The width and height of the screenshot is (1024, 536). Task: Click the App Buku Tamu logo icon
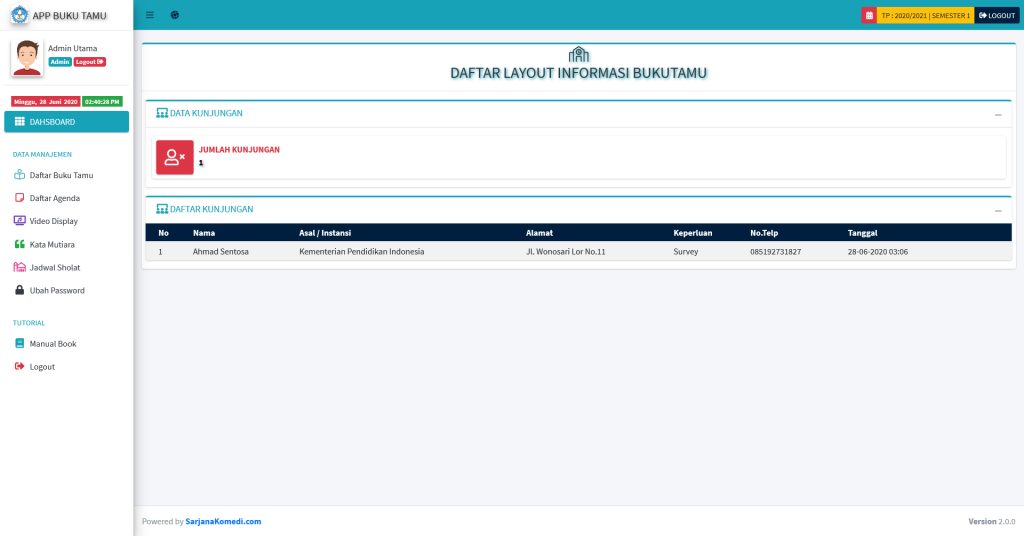click(x=20, y=14)
